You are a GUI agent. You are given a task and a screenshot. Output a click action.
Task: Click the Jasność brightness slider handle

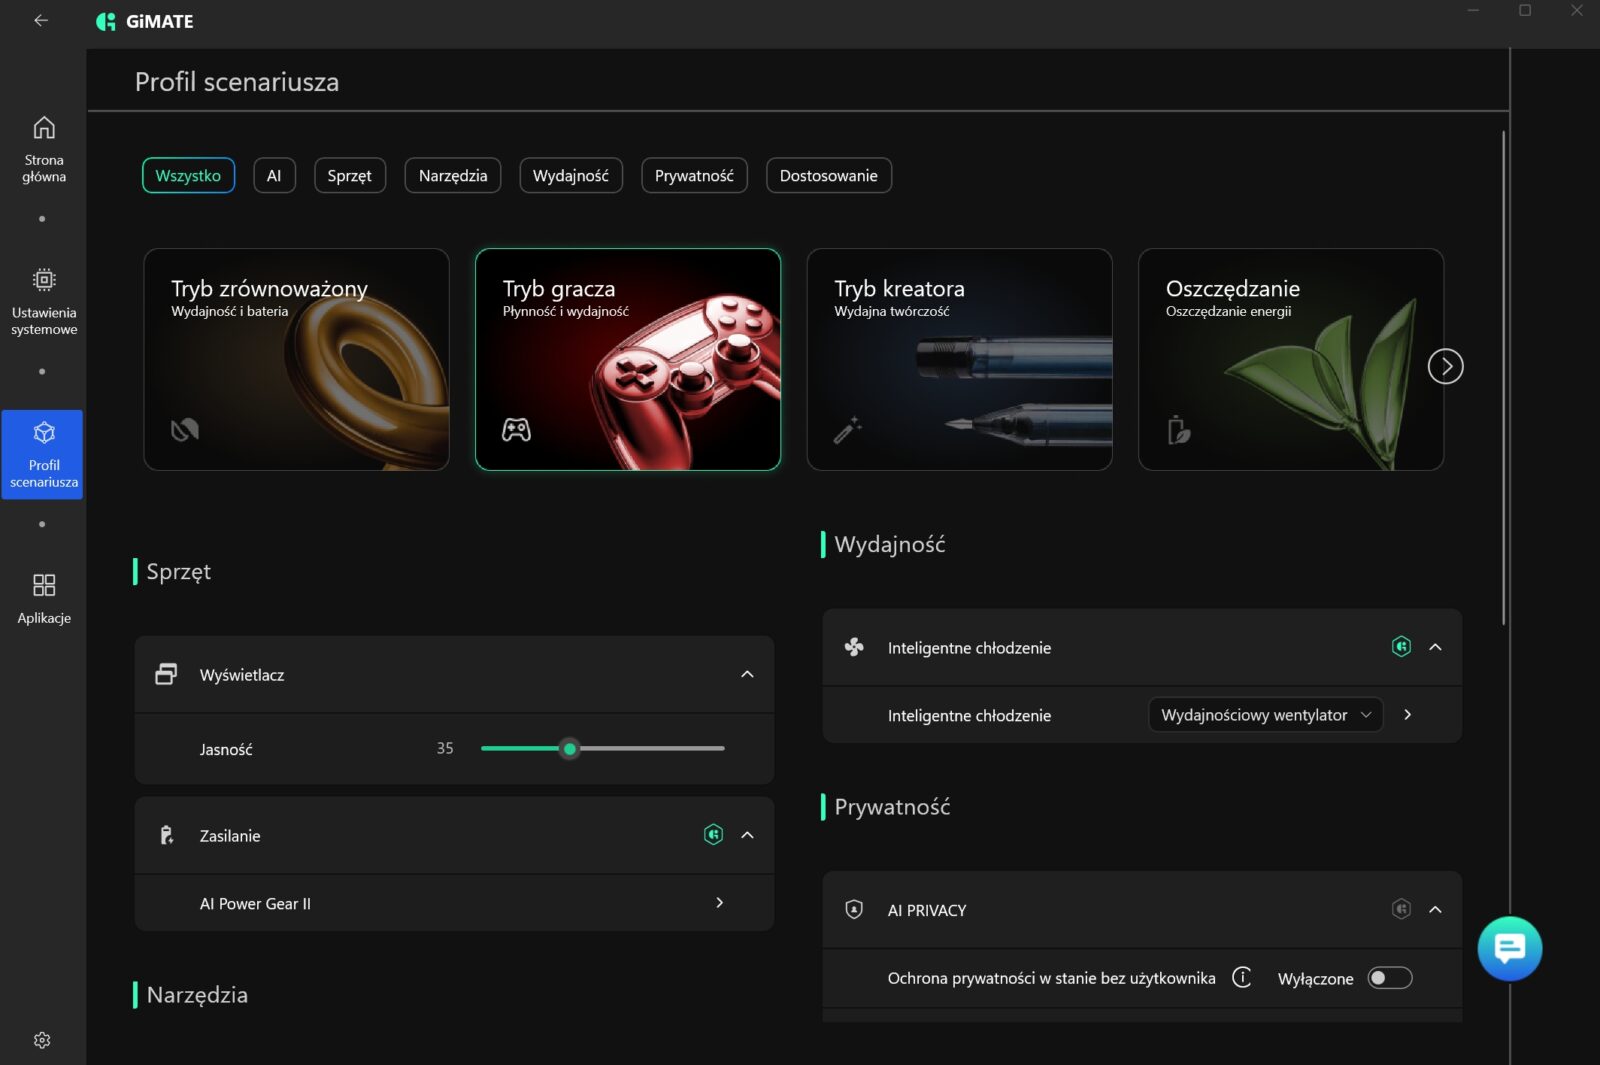[570, 749]
